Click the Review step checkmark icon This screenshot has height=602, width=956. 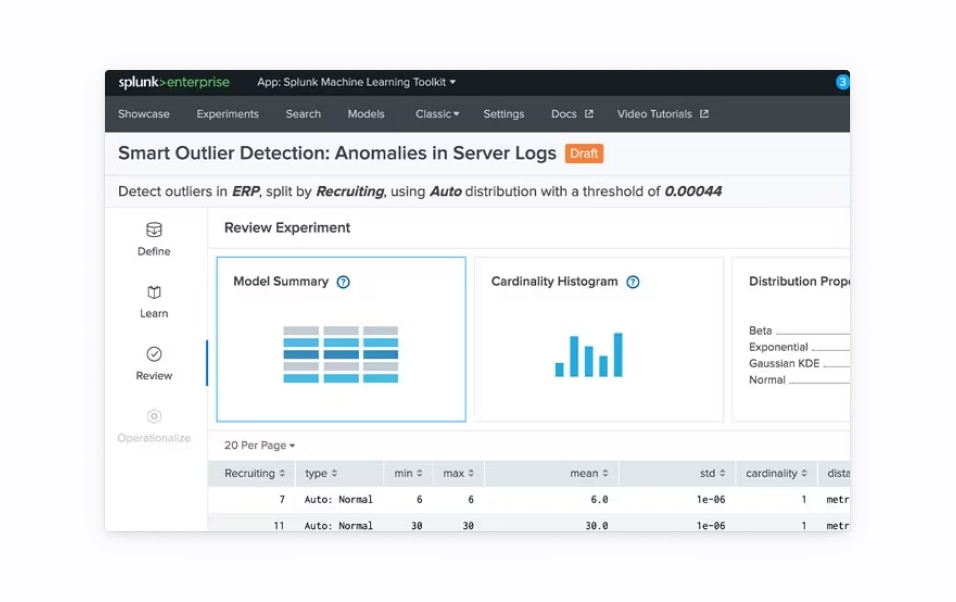click(153, 354)
